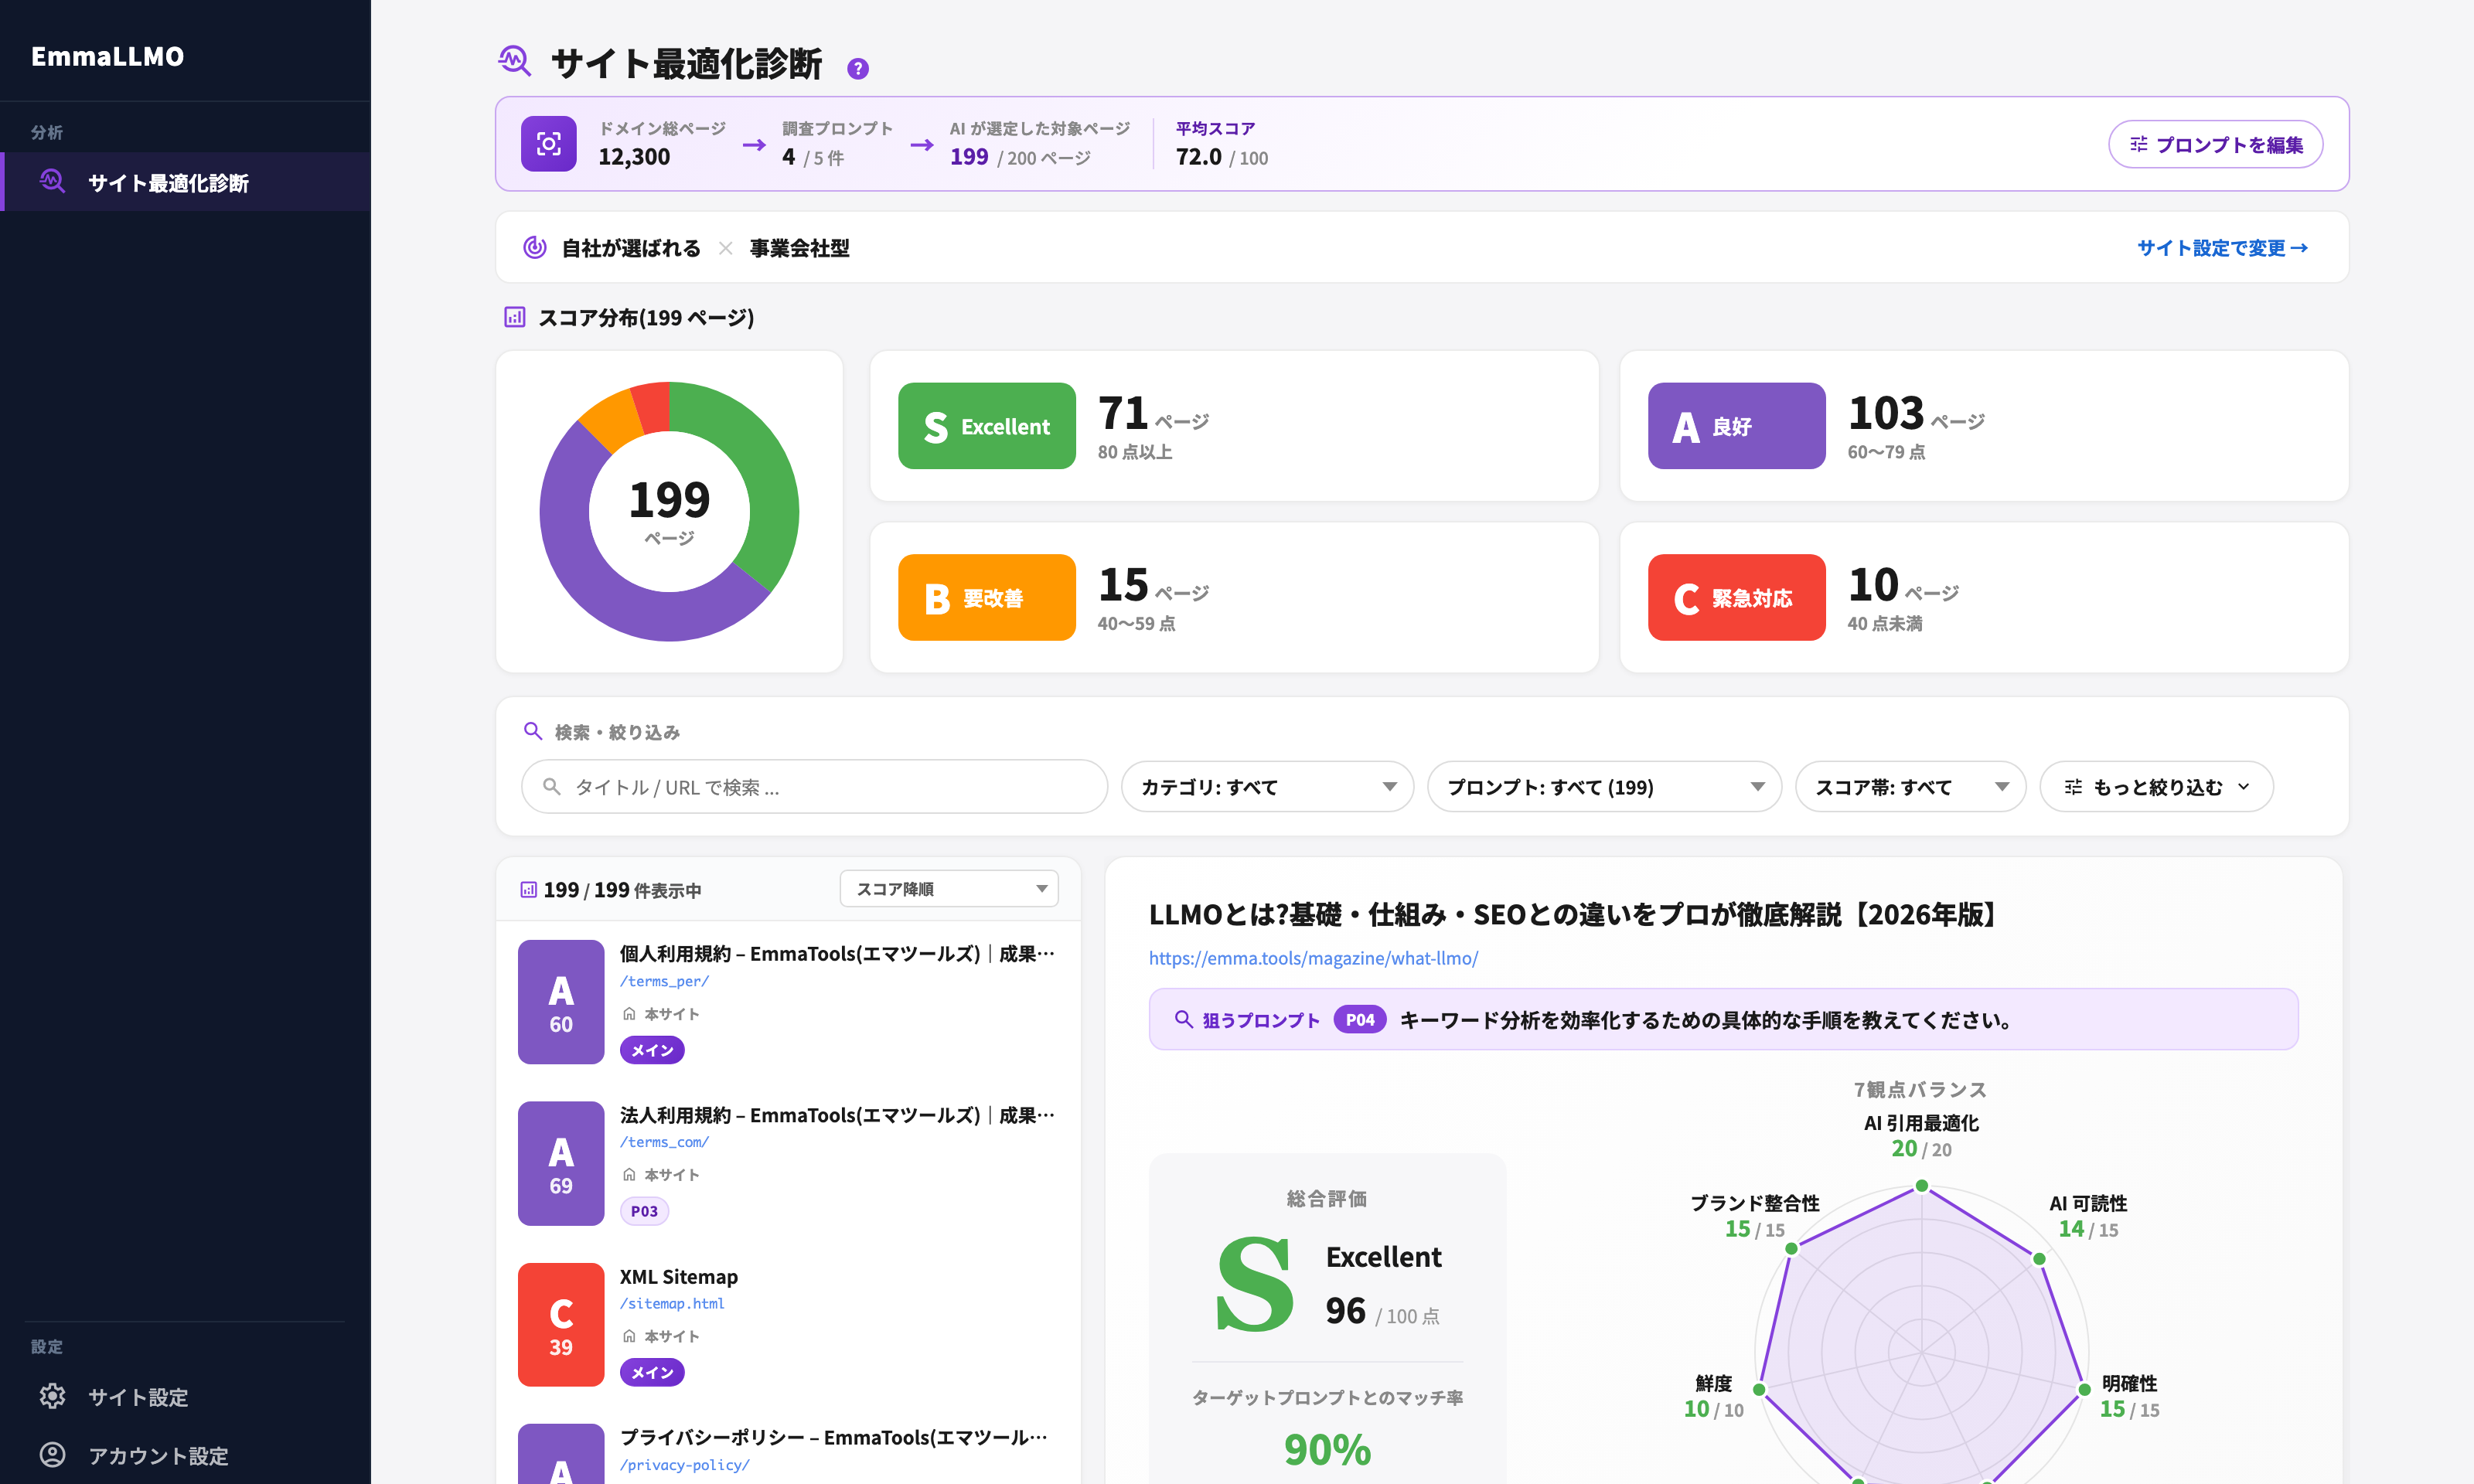
Task: Click the P03 tag in 法人利用規約 row
Action: 644,1211
